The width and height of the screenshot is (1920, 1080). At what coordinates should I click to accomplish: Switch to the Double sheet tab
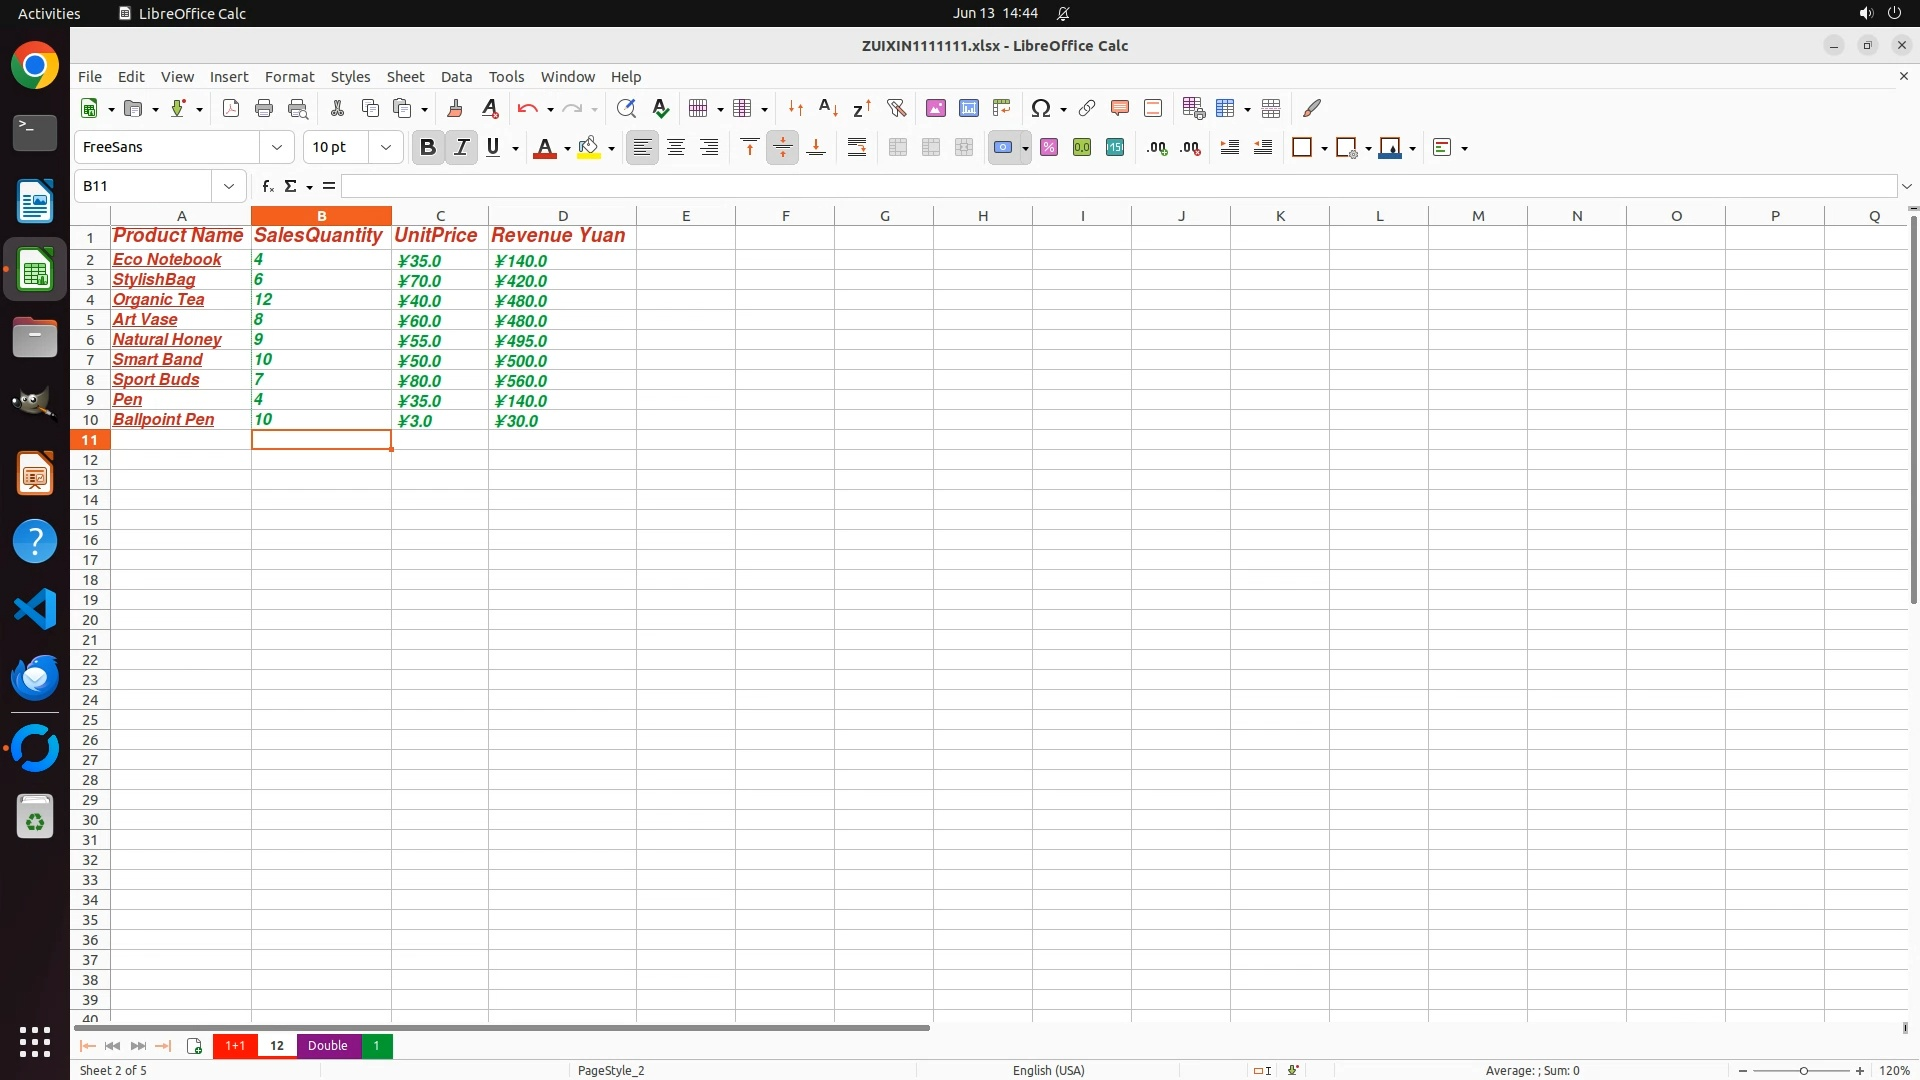tap(328, 1046)
